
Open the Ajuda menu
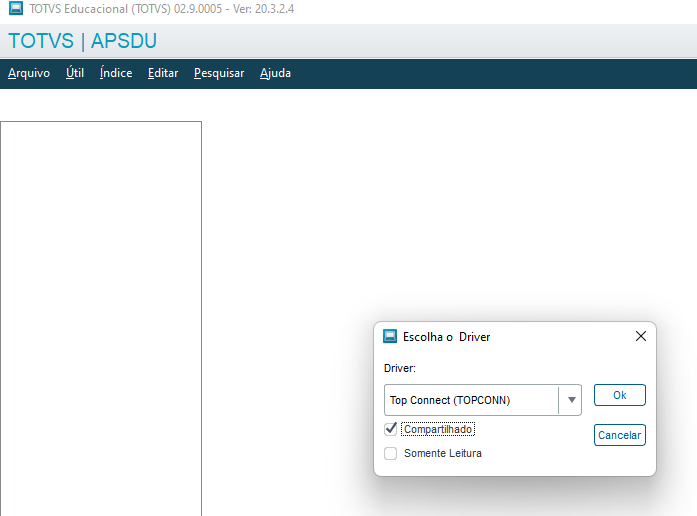point(275,73)
